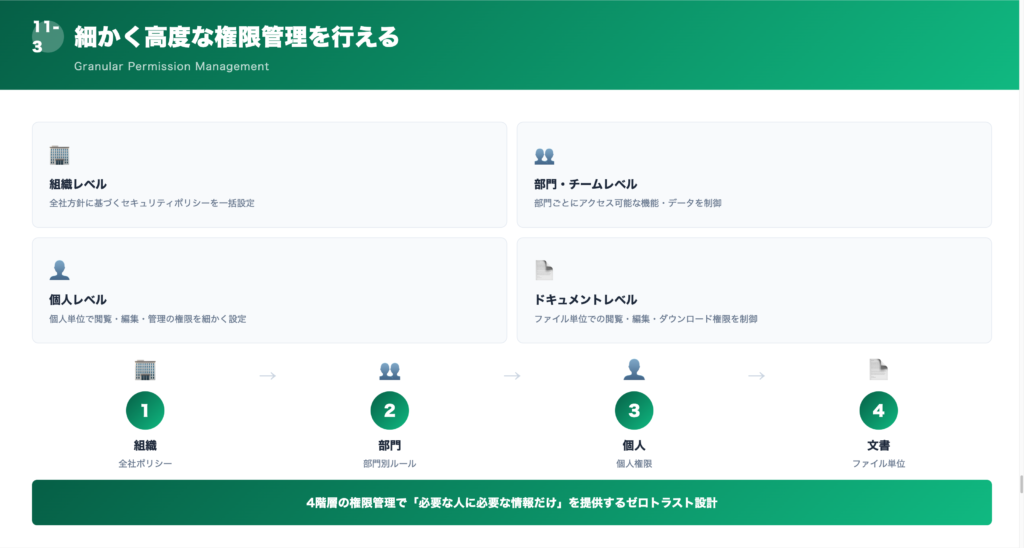This screenshot has width=1024, height=548.
Task: Click the 部門・チームレベル card heading
Action: pyautogui.click(x=585, y=184)
